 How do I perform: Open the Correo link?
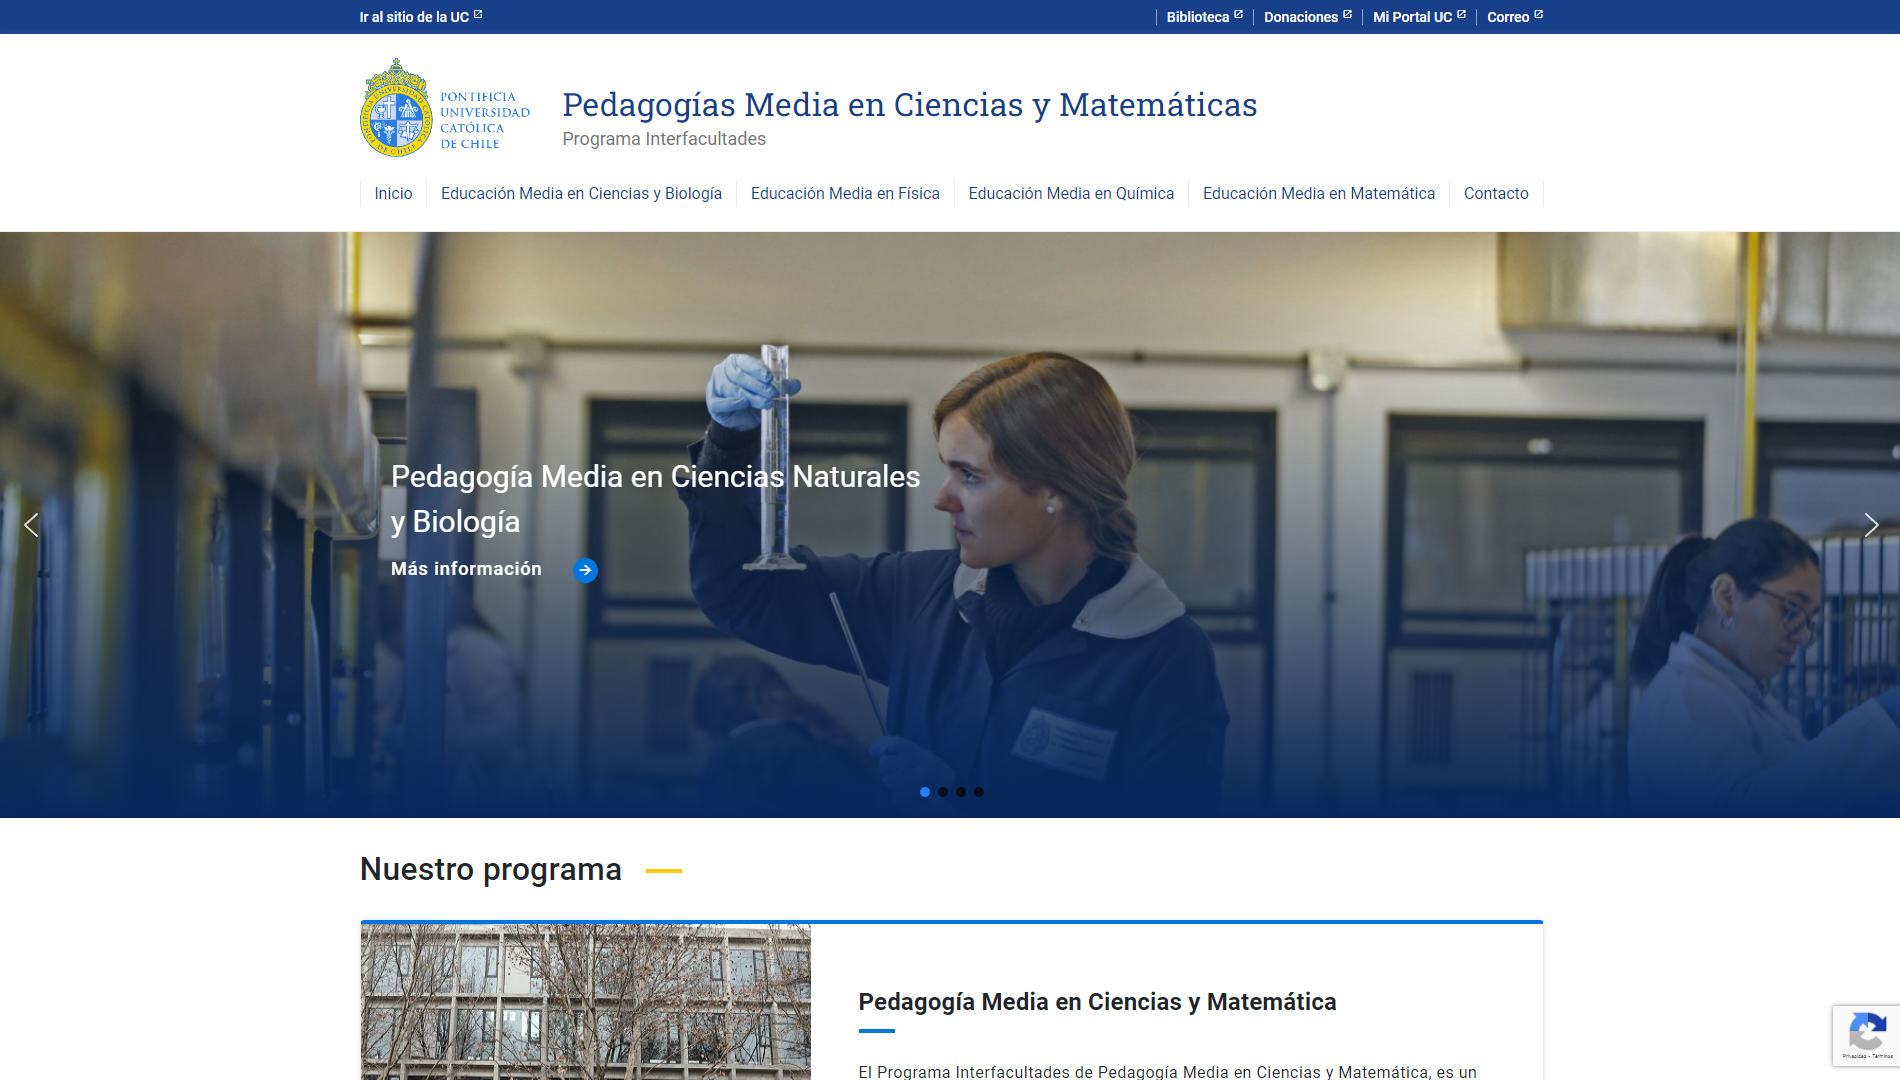(x=1515, y=17)
